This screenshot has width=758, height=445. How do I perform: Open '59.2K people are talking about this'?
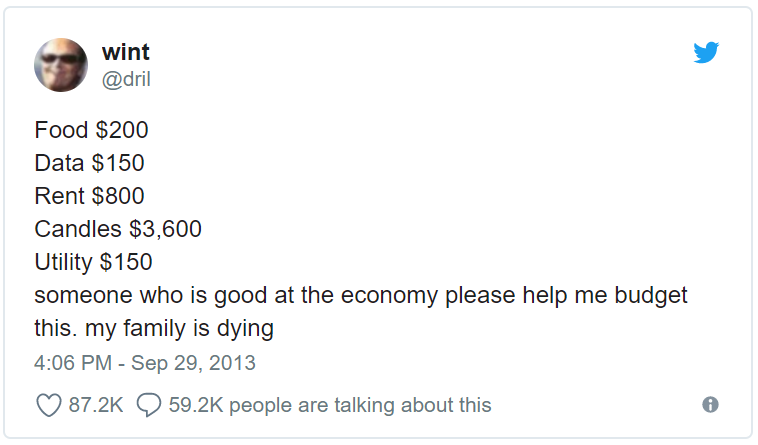(330, 405)
